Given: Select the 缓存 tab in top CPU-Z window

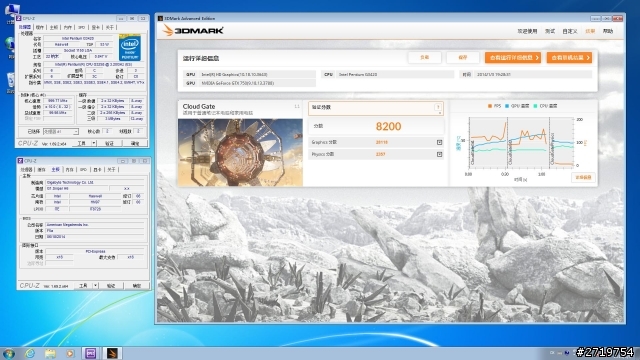Looking at the screenshot, I should [40, 27].
